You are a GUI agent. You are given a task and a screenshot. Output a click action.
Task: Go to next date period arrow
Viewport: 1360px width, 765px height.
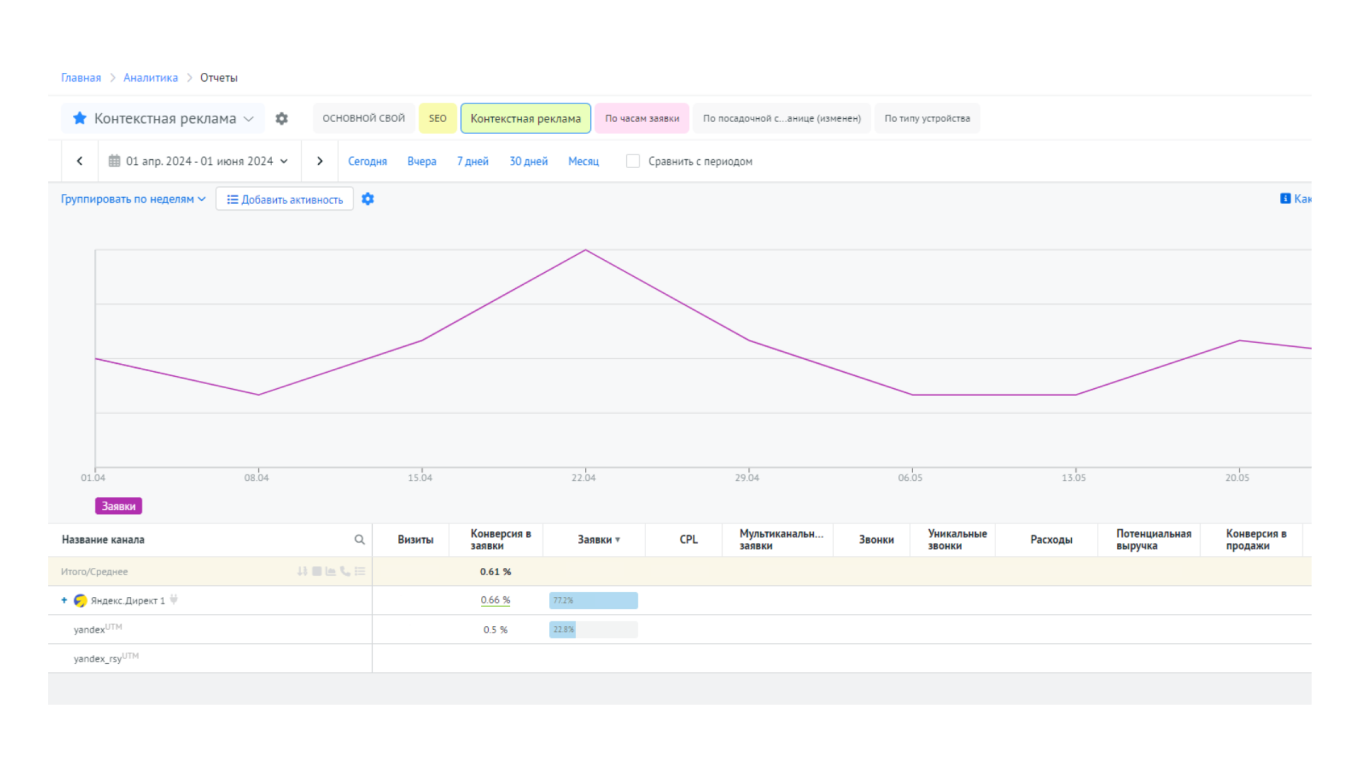(320, 161)
